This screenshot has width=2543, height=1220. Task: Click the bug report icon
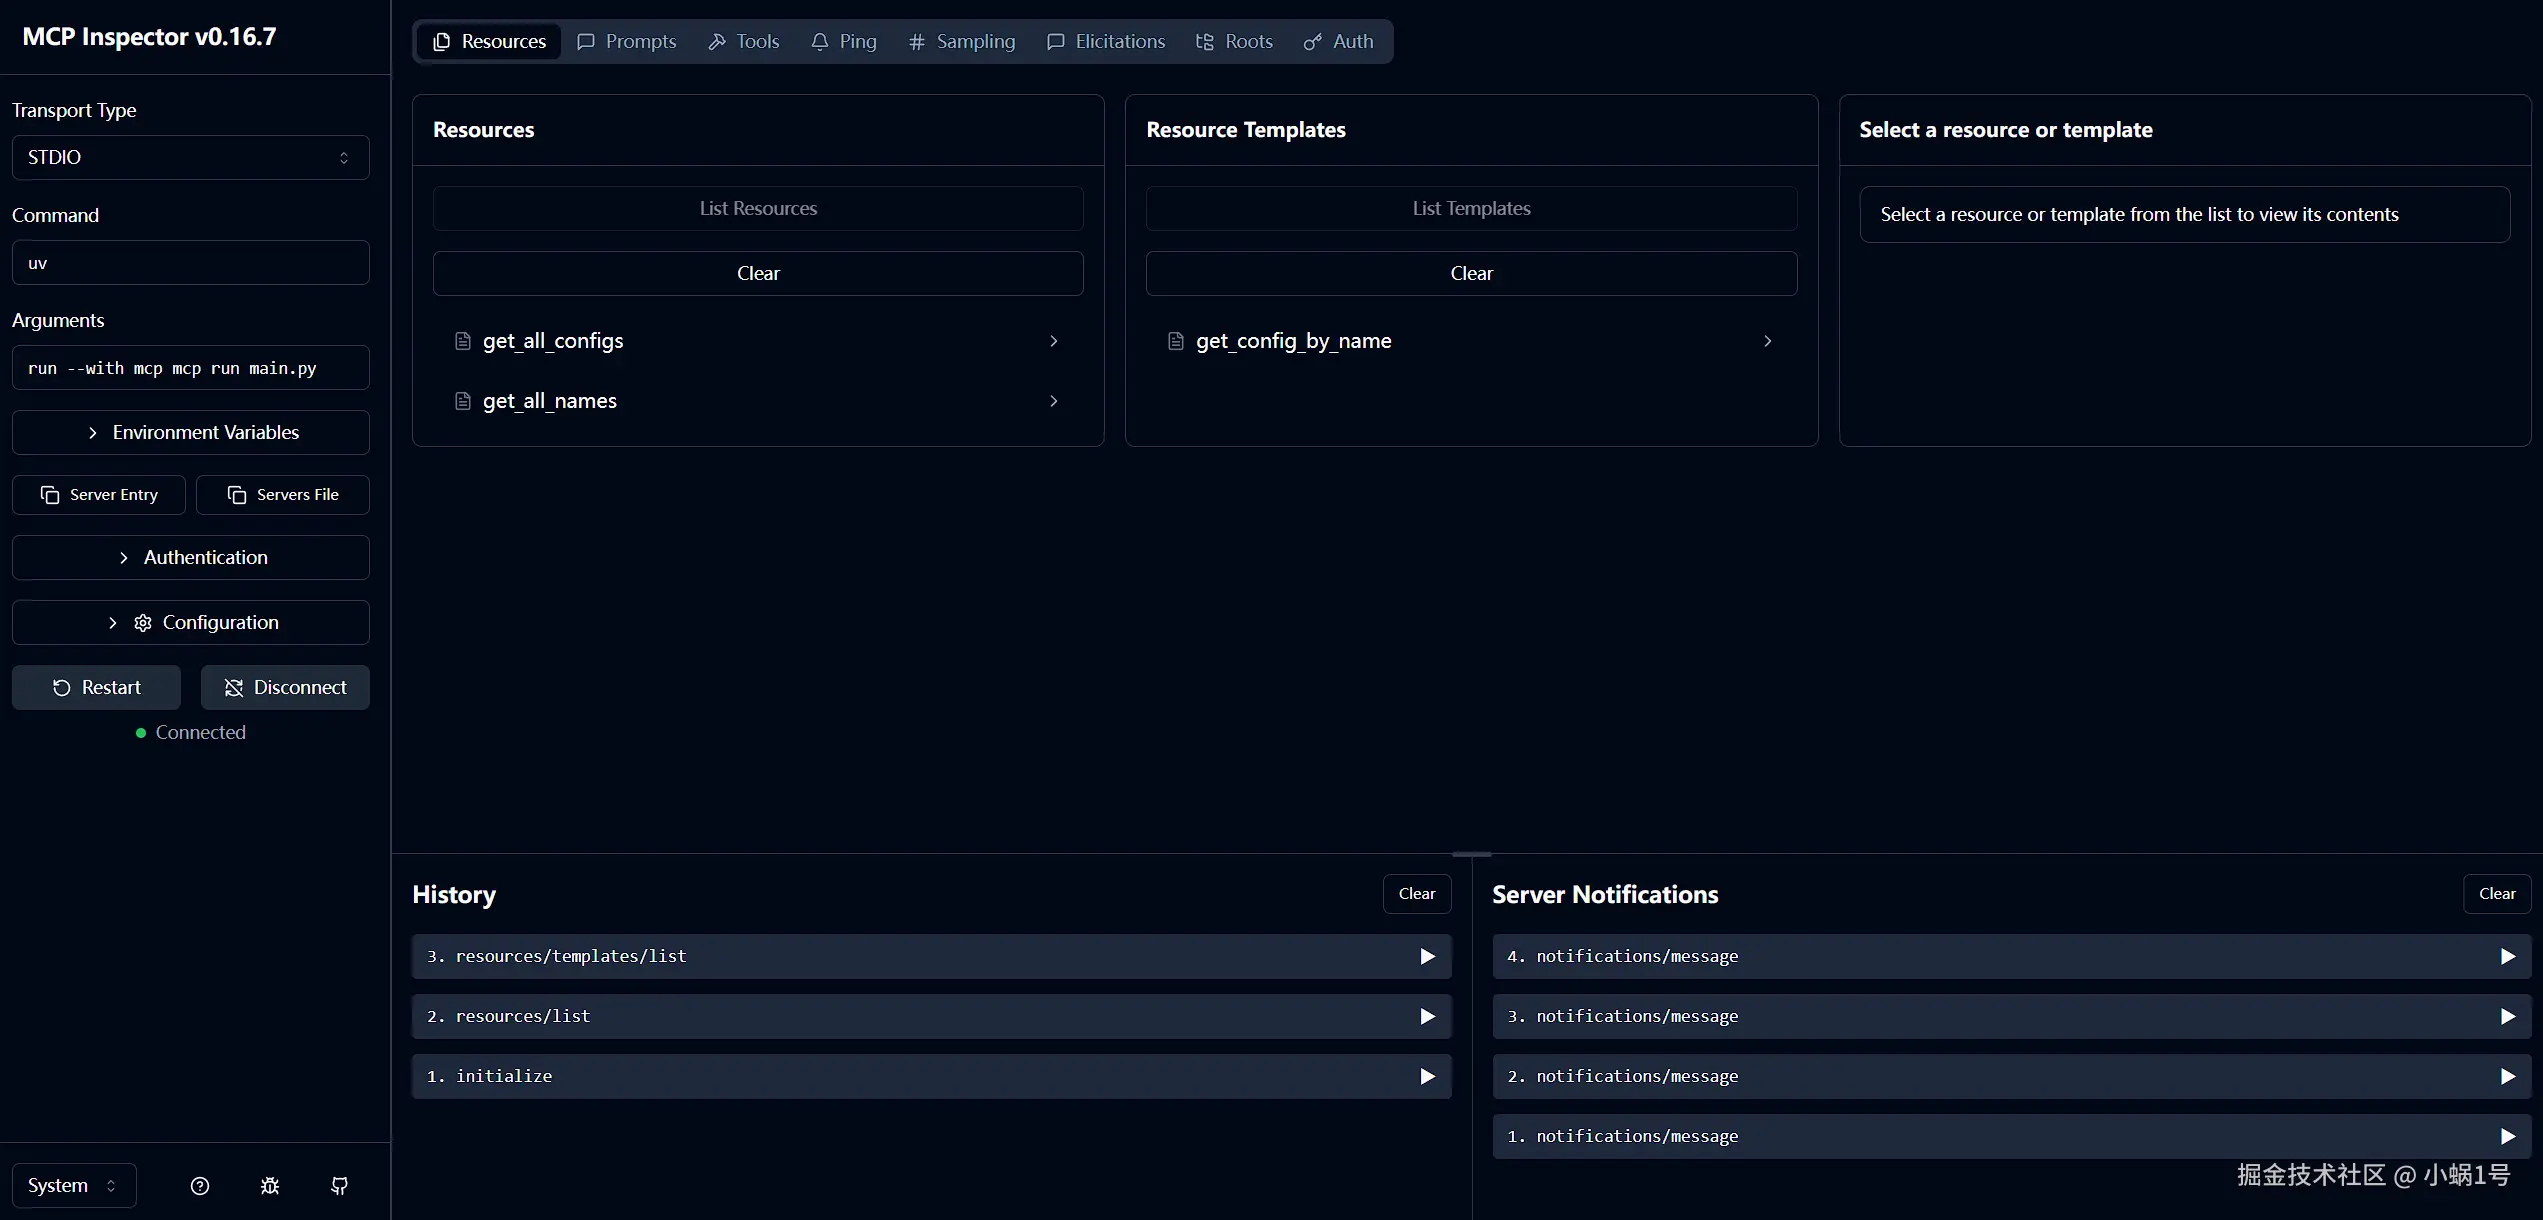(270, 1186)
